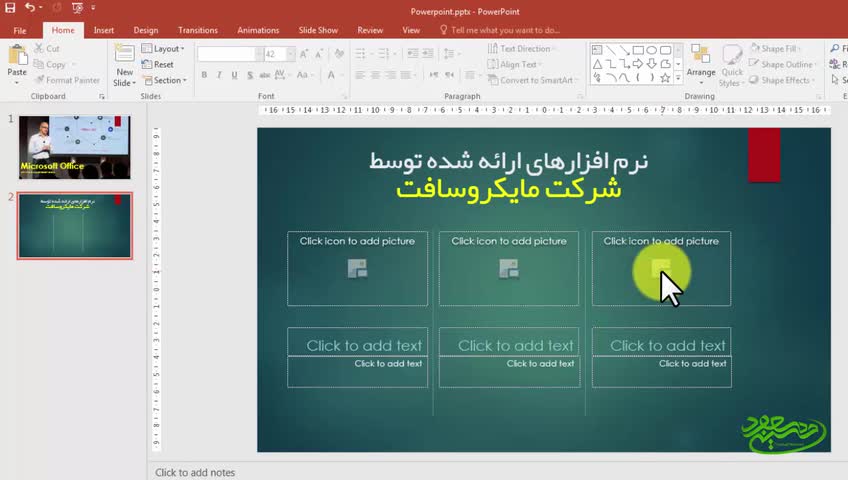
Task: Toggle Center paragraph alignment
Action: point(375,75)
